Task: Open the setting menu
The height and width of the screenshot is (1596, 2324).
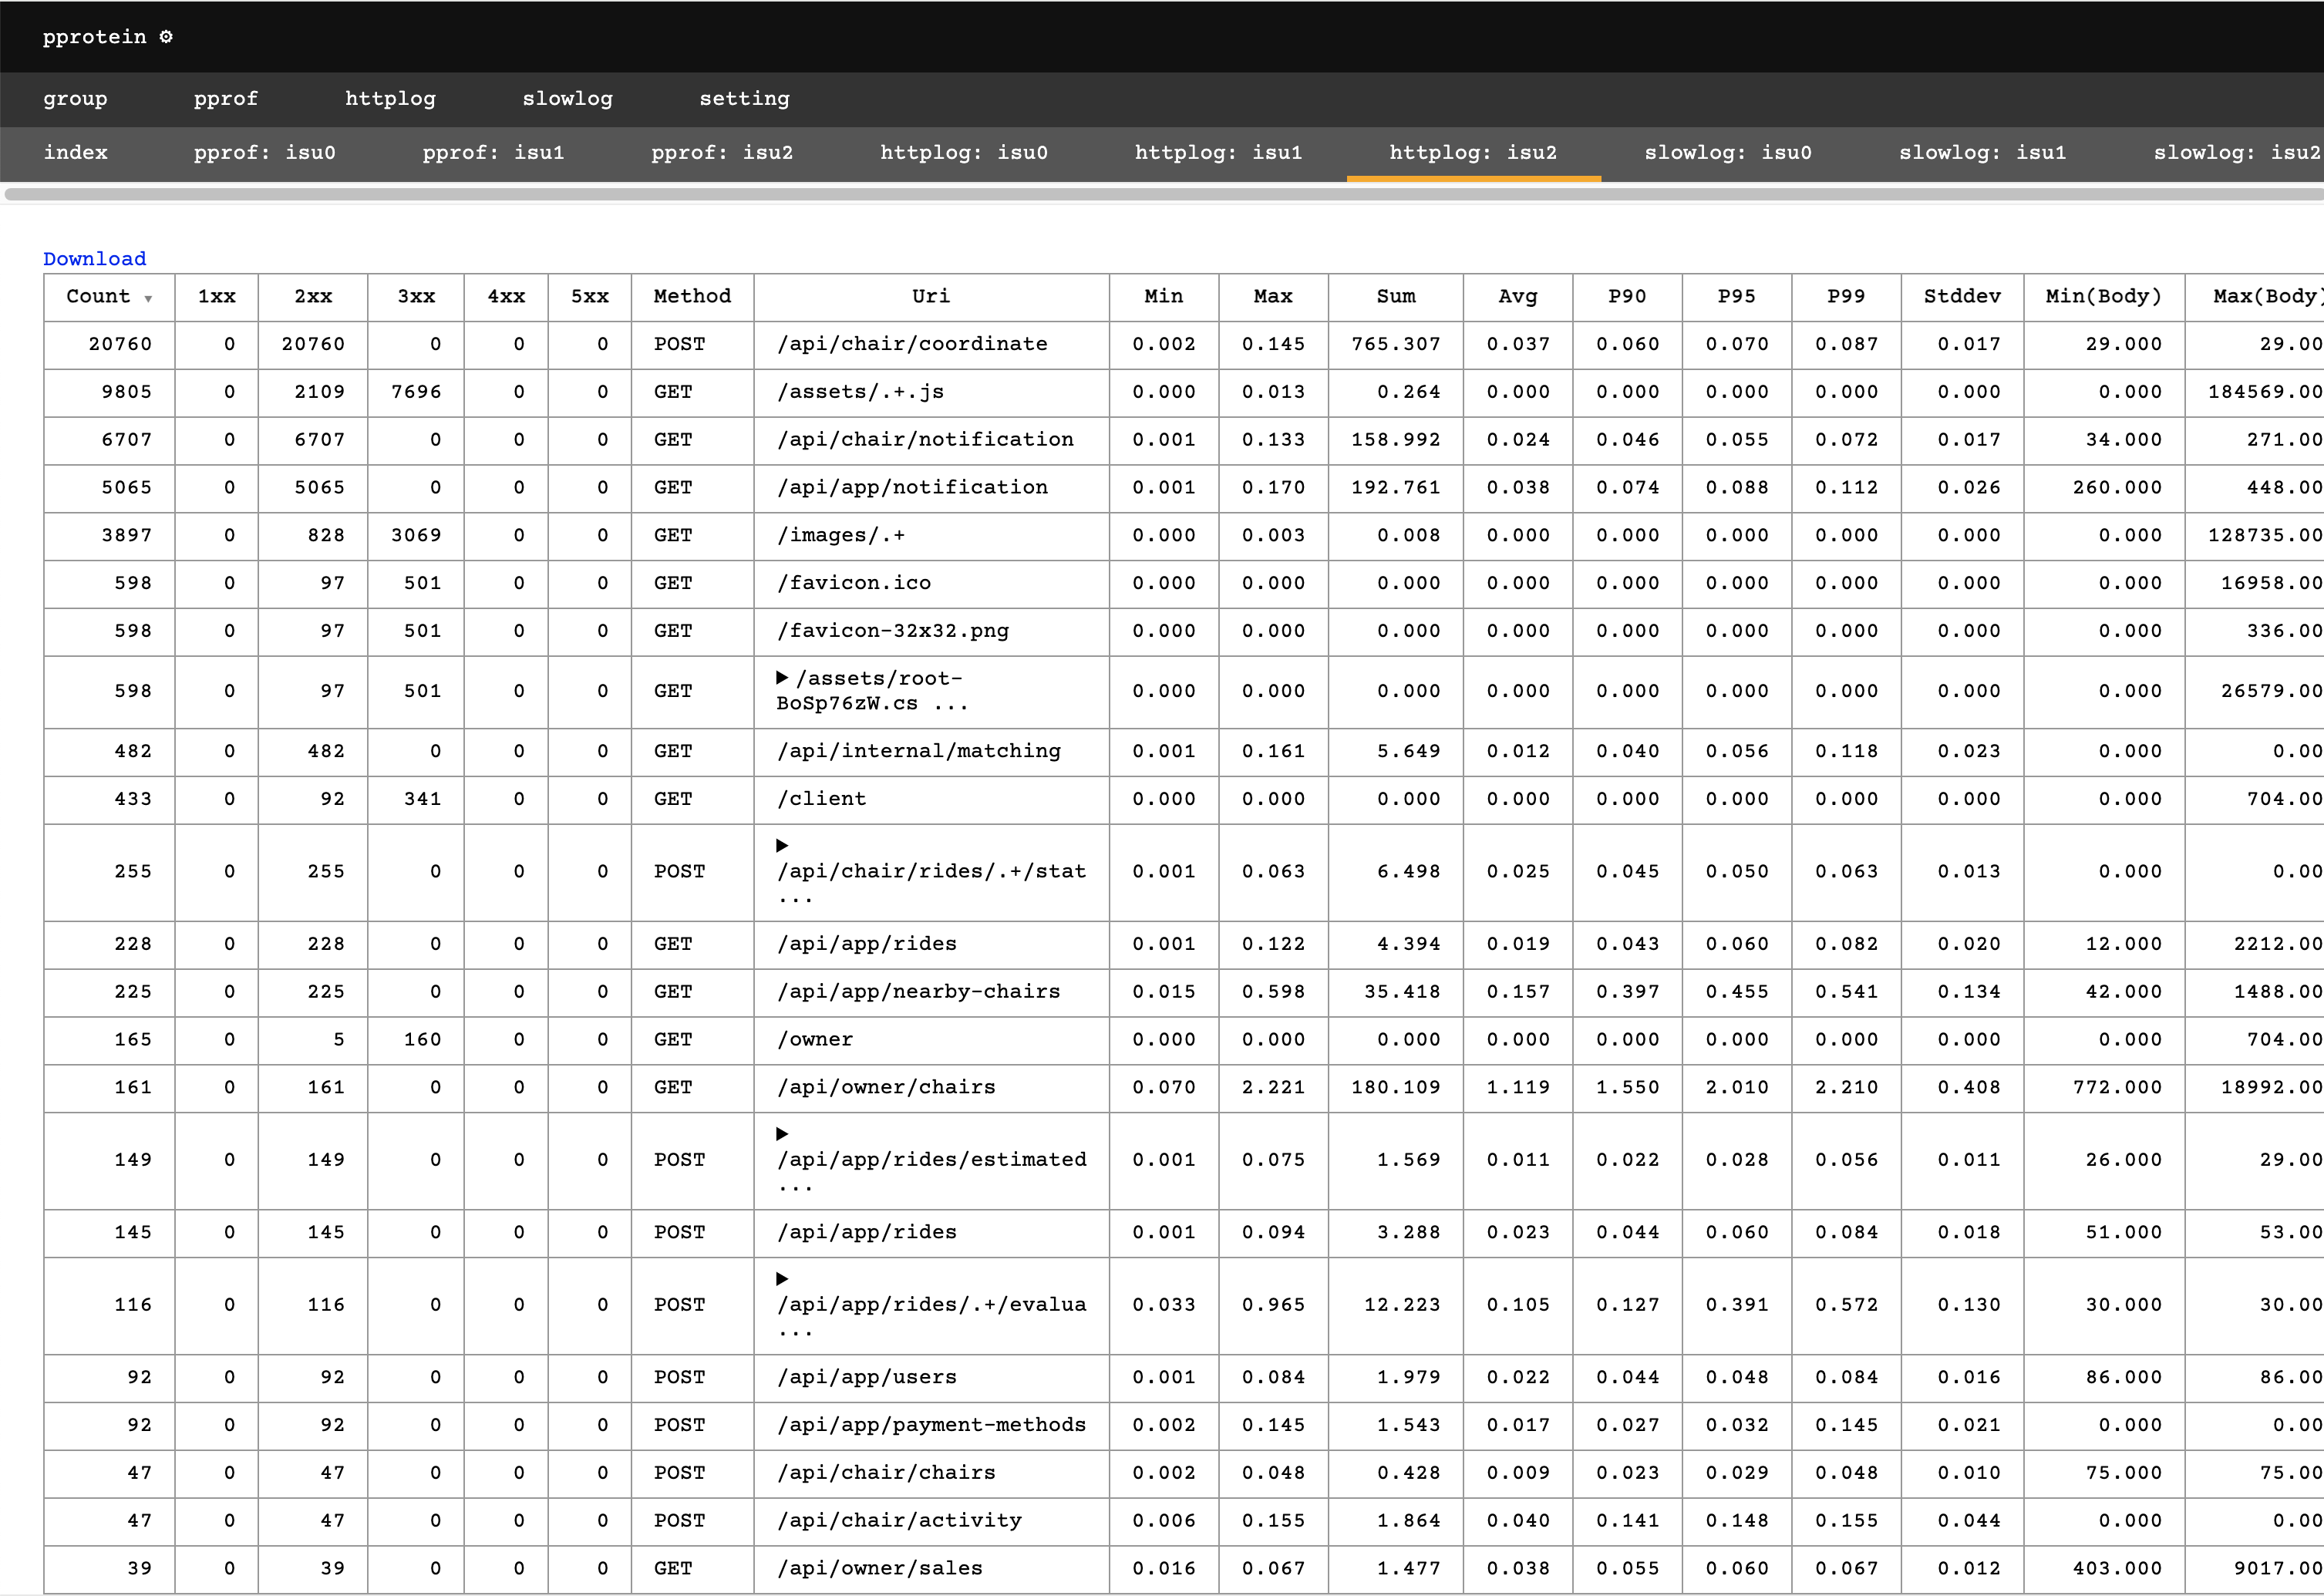Action: (744, 99)
